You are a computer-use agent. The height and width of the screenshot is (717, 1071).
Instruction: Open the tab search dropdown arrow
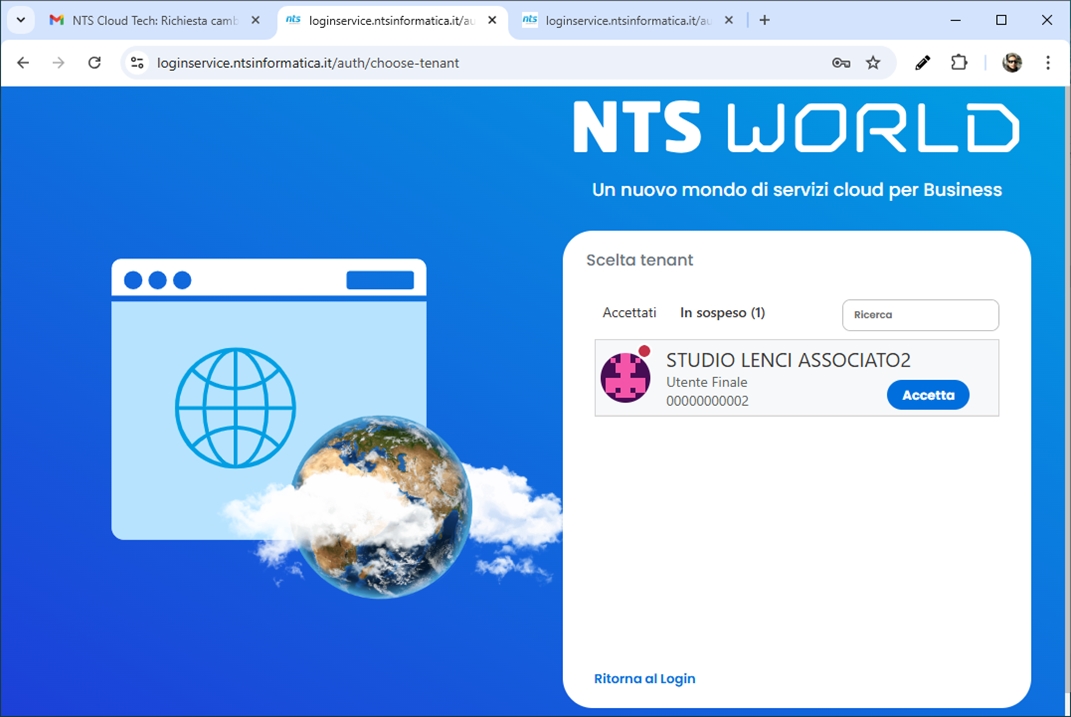pos(21,20)
